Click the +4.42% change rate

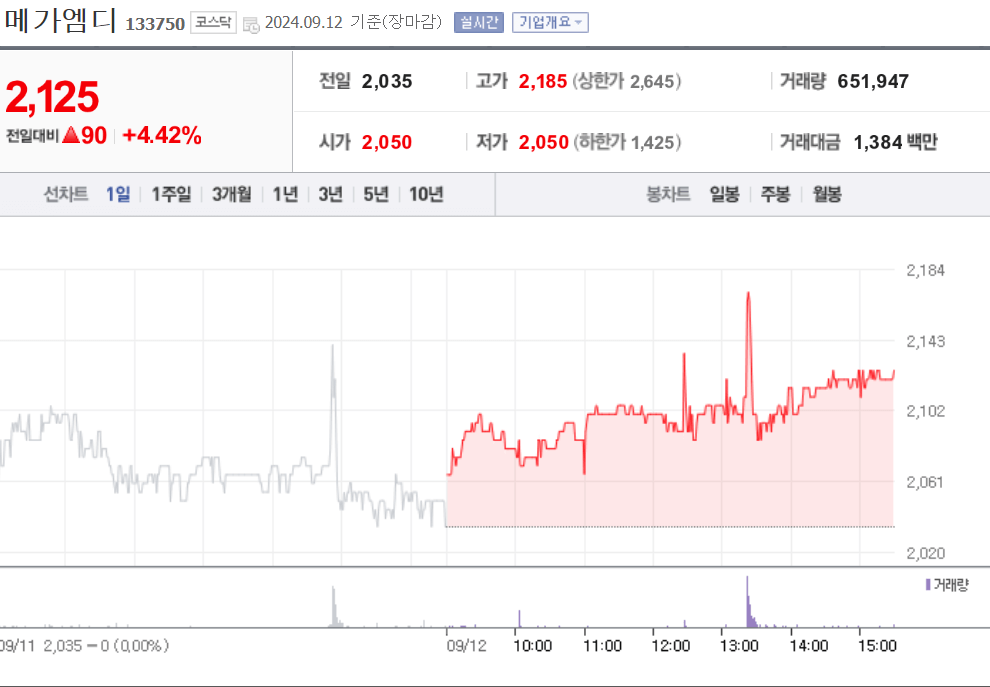(x=162, y=135)
